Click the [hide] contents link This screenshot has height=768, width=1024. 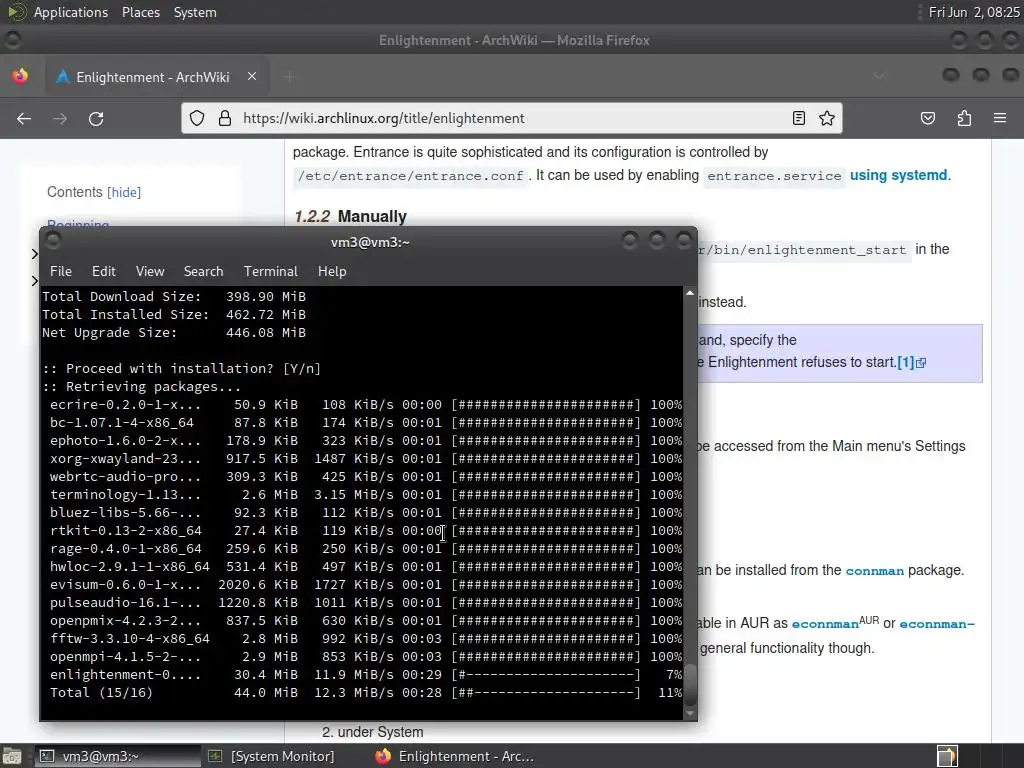(124, 192)
